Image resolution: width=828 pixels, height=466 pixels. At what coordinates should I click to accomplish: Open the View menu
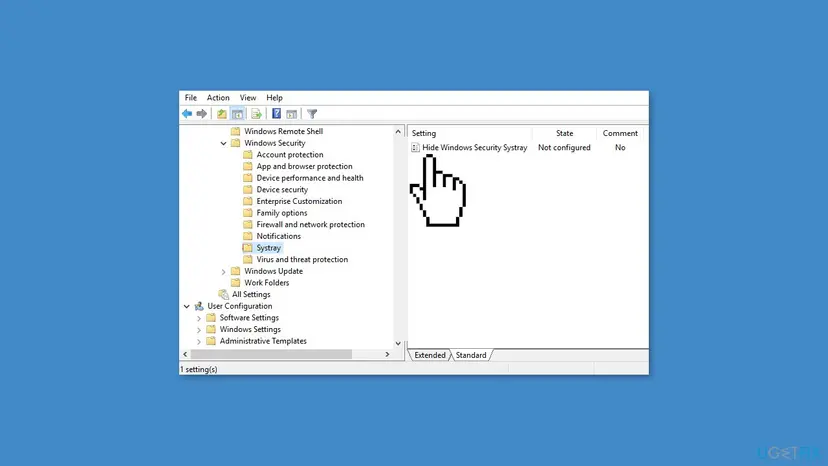[x=248, y=98]
